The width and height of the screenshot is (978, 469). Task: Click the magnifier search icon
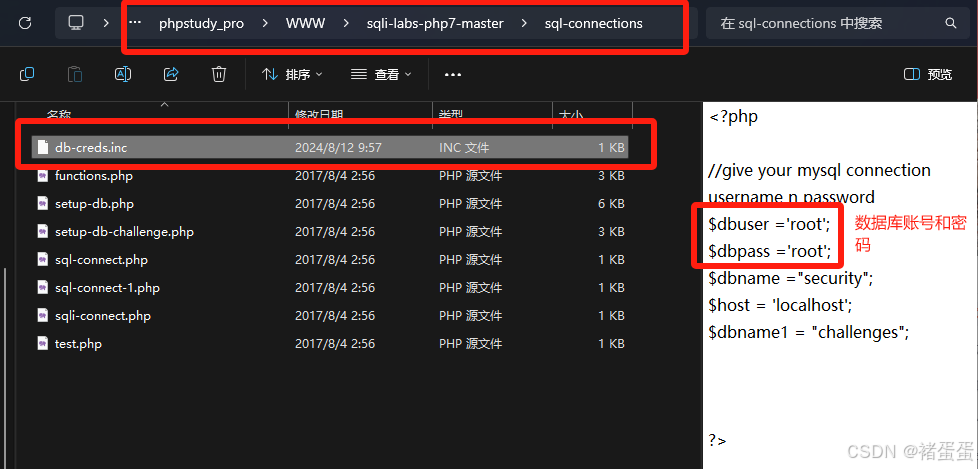(x=951, y=24)
